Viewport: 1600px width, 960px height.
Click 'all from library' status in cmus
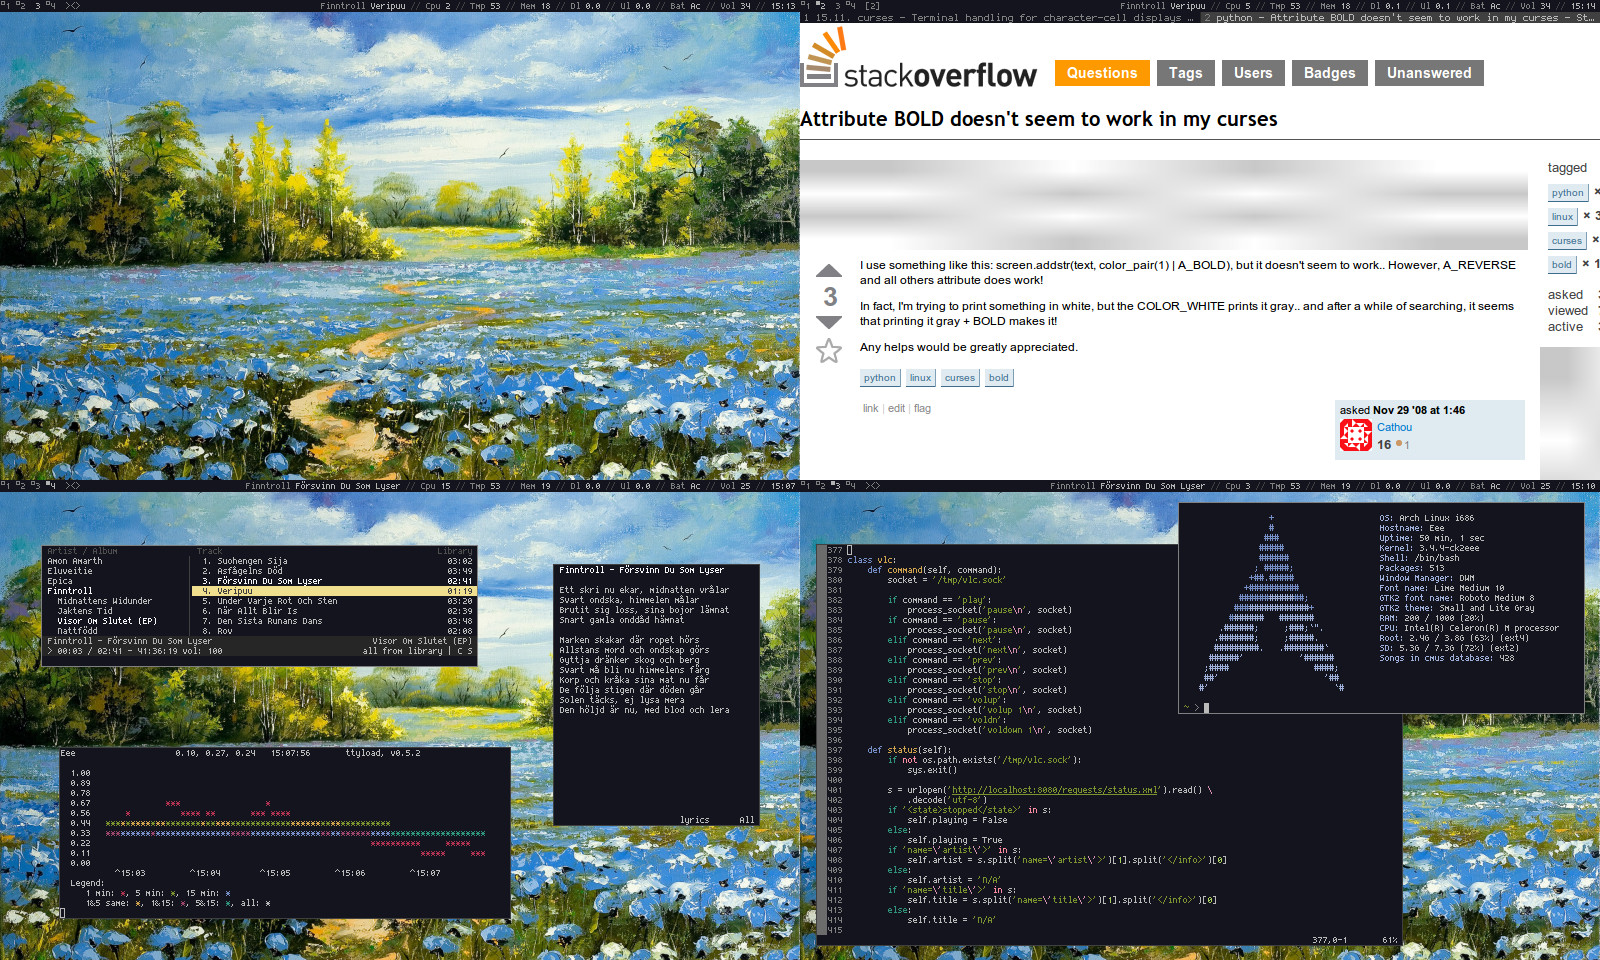click(x=402, y=651)
